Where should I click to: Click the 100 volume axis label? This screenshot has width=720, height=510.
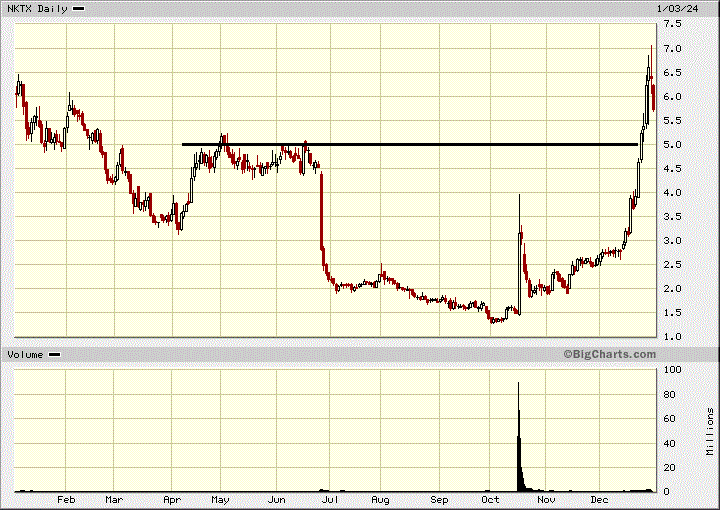click(673, 370)
